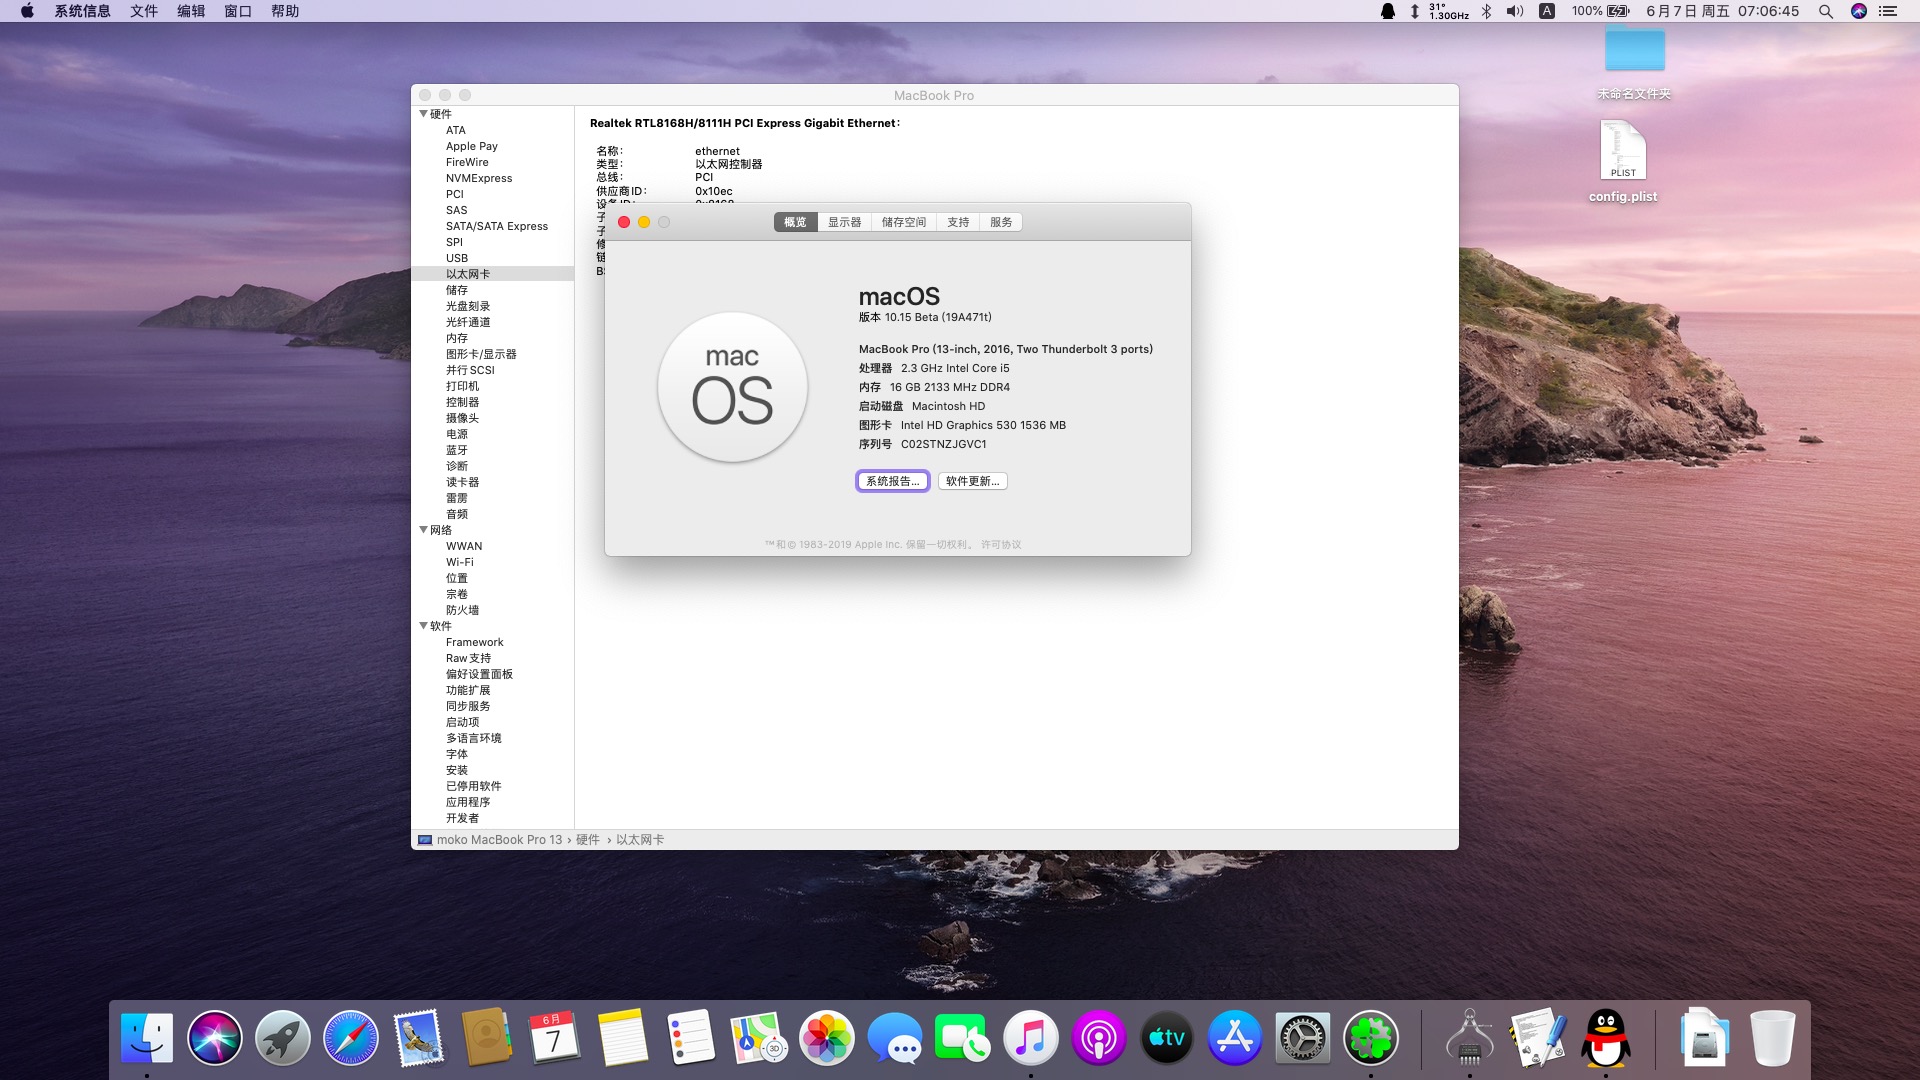Switch to 显示器 displays tab

tap(844, 222)
